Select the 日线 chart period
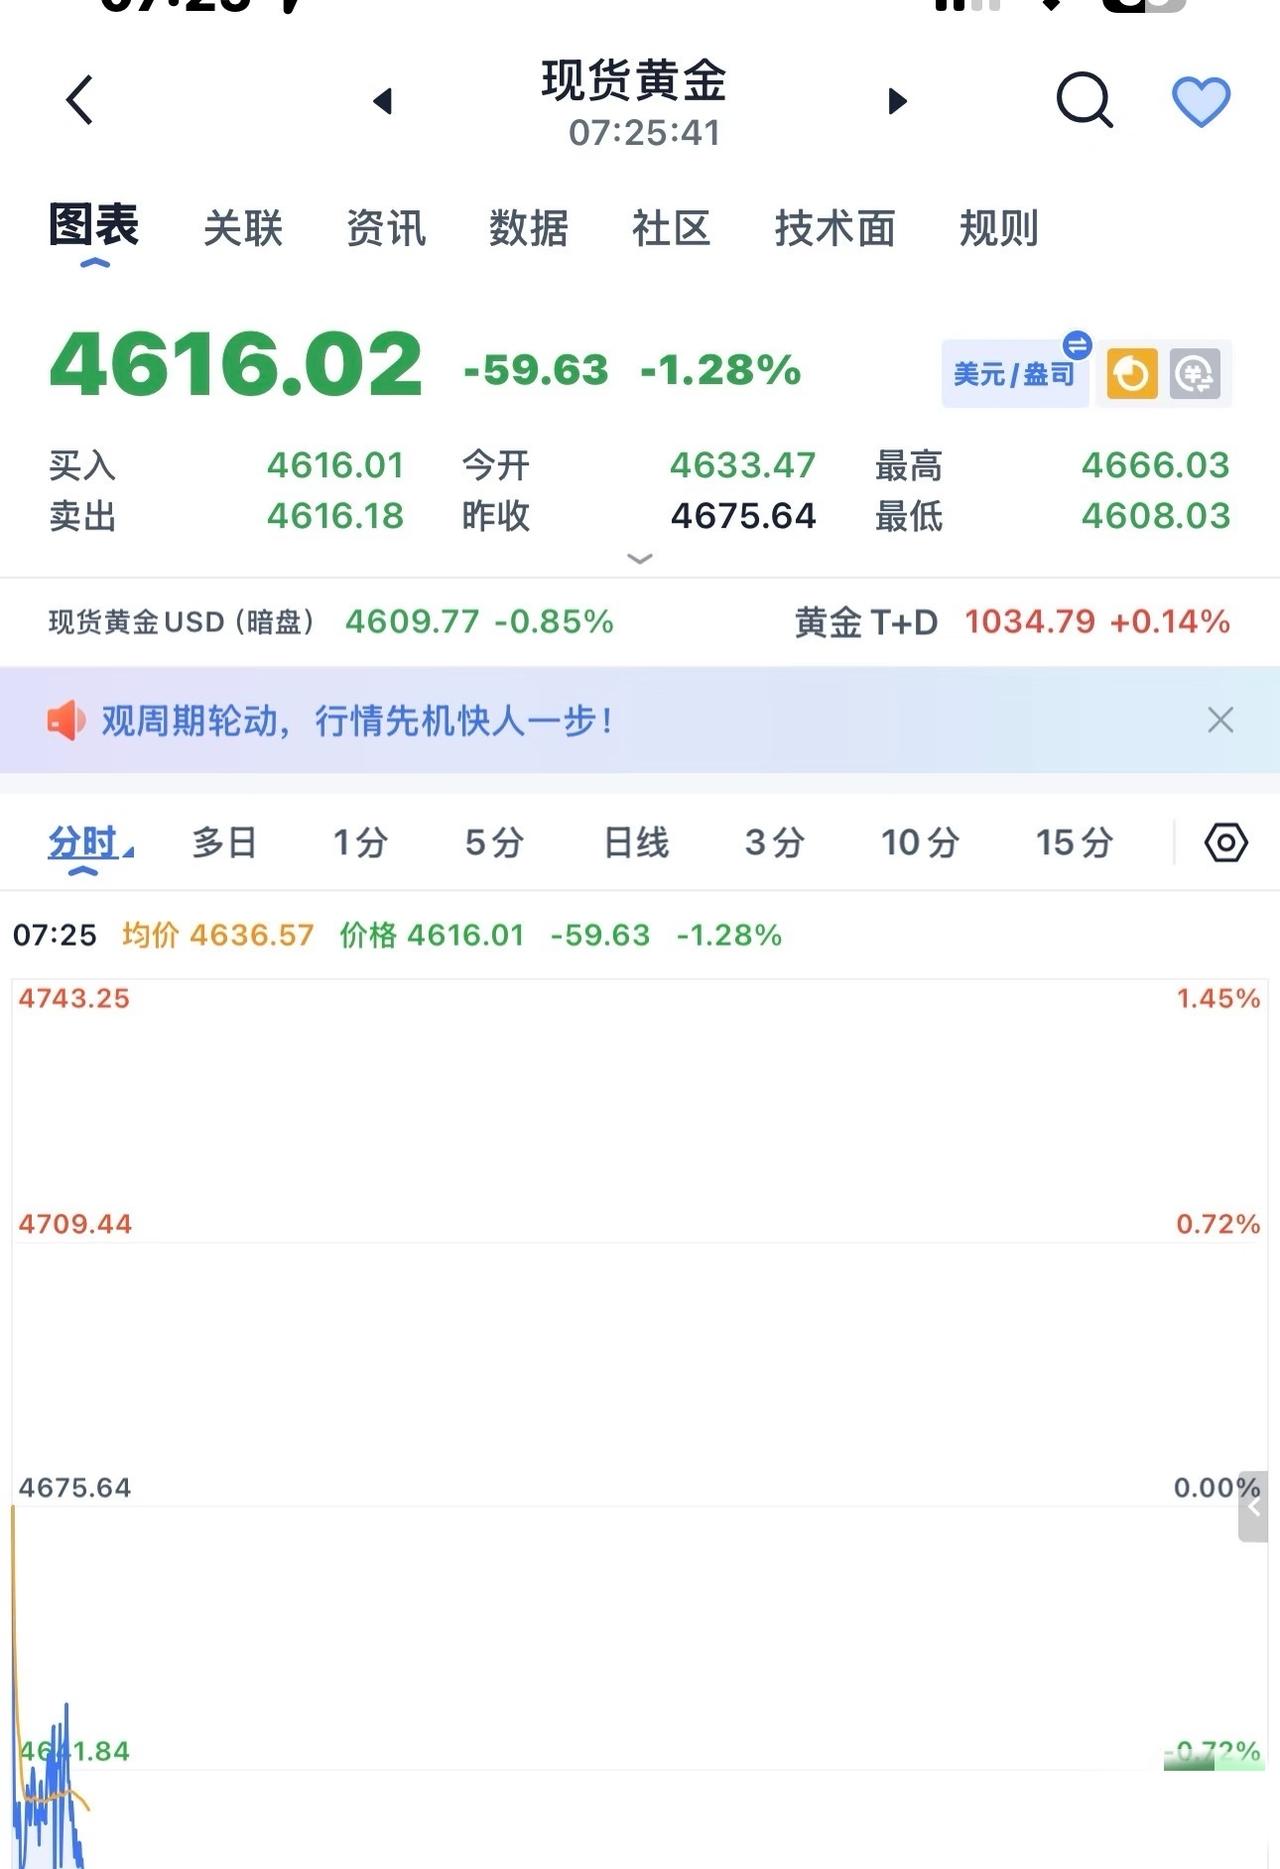Viewport: 1280px width, 1869px height. (636, 843)
